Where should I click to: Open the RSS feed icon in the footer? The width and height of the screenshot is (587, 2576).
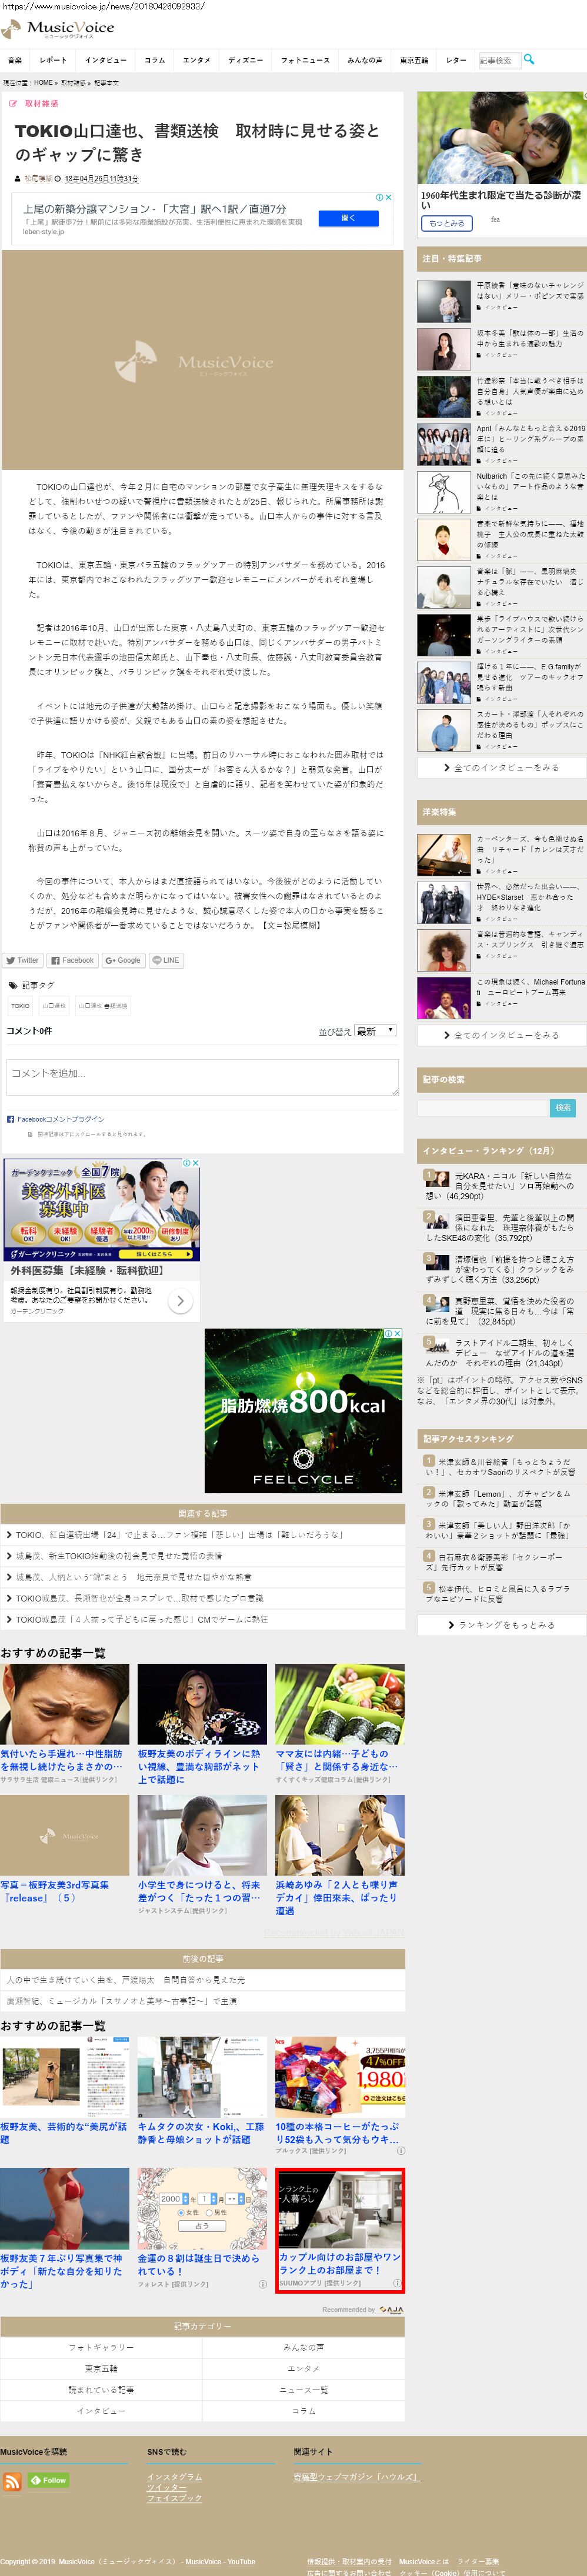pyautogui.click(x=12, y=2481)
